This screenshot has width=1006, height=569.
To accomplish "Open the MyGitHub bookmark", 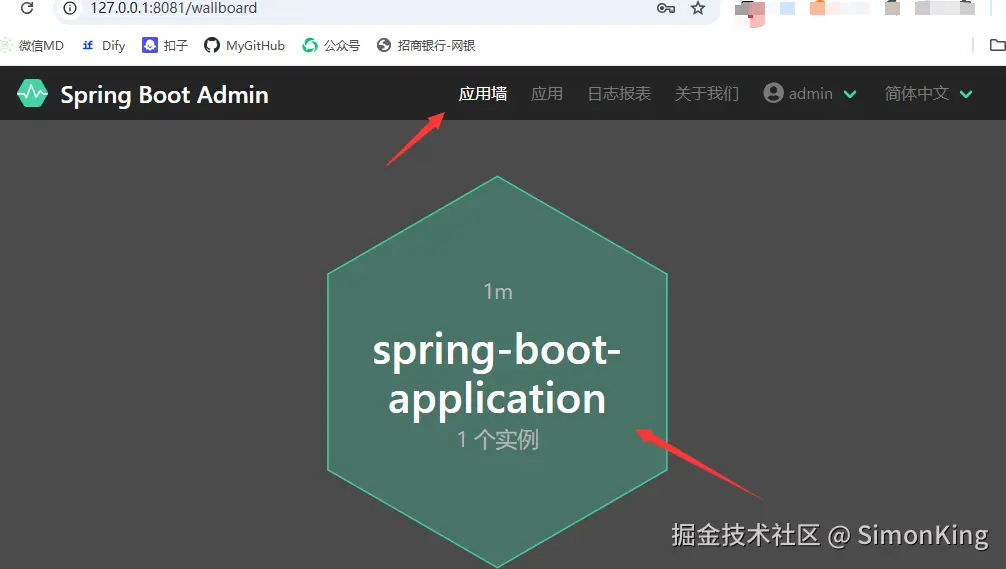I will click(244, 46).
